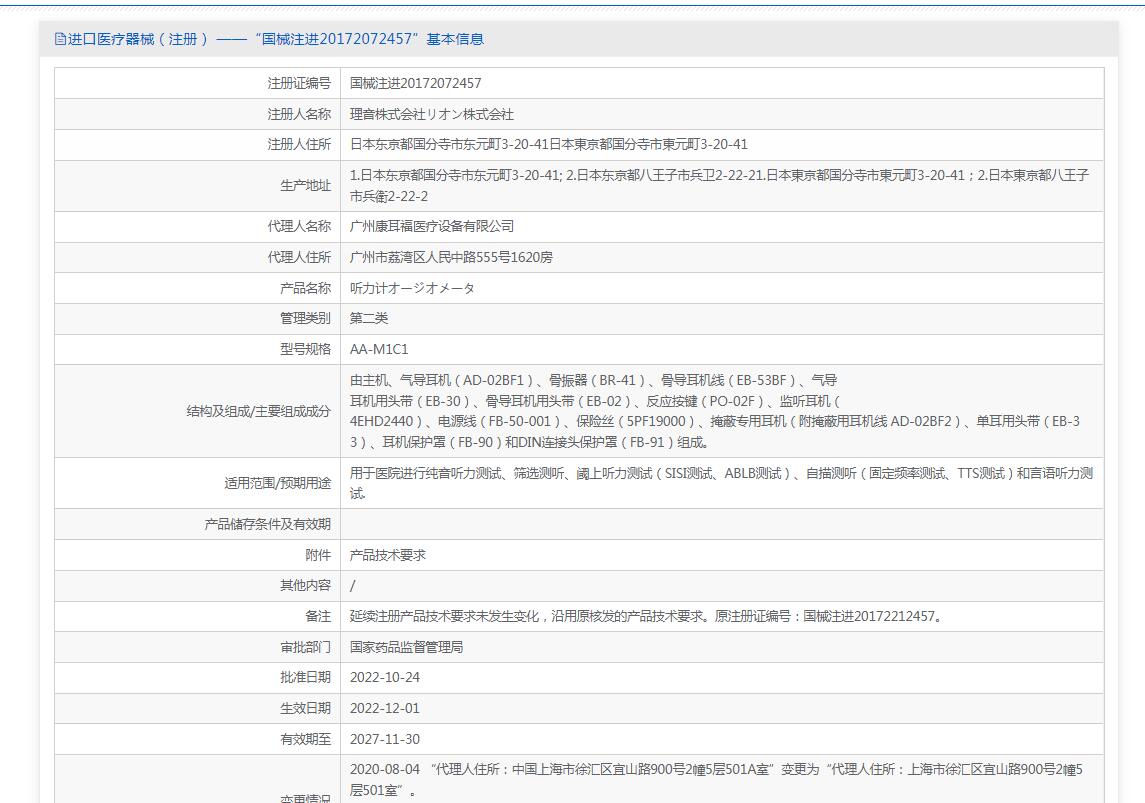Click the 注册人住所 address value
Viewport: 1145px width, 803px height.
coord(548,145)
